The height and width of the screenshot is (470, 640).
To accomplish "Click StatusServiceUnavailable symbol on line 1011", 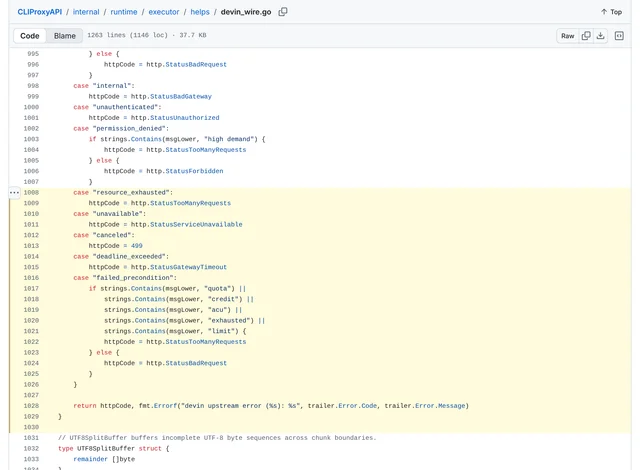I will [x=196, y=225].
